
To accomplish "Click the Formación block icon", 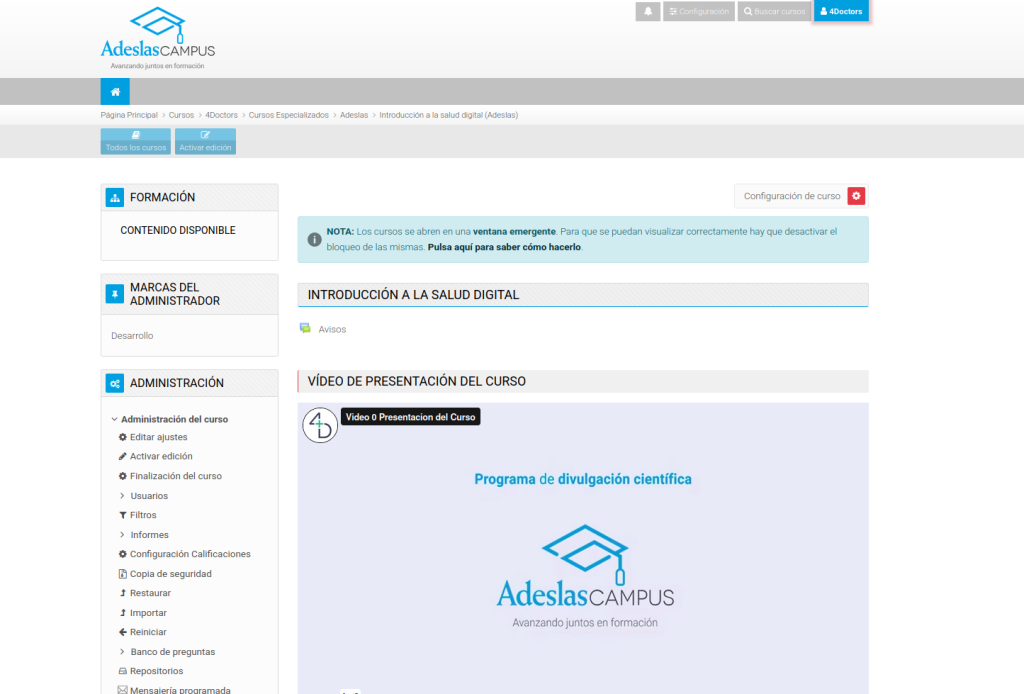I will [115, 197].
